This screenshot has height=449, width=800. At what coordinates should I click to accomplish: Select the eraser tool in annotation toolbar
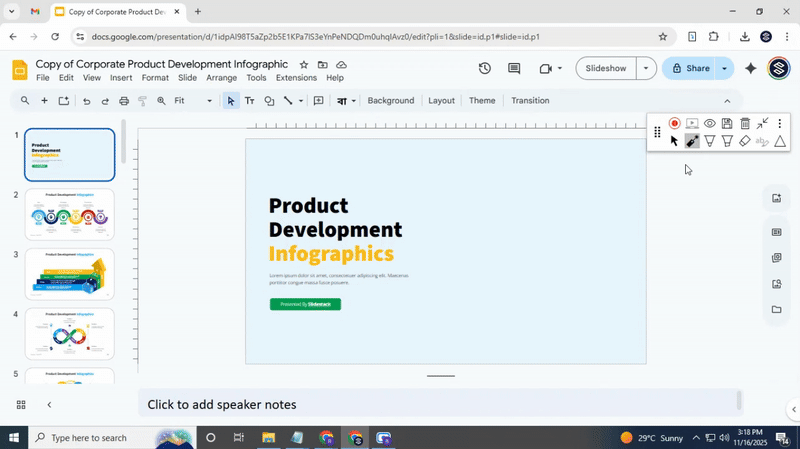pos(745,141)
